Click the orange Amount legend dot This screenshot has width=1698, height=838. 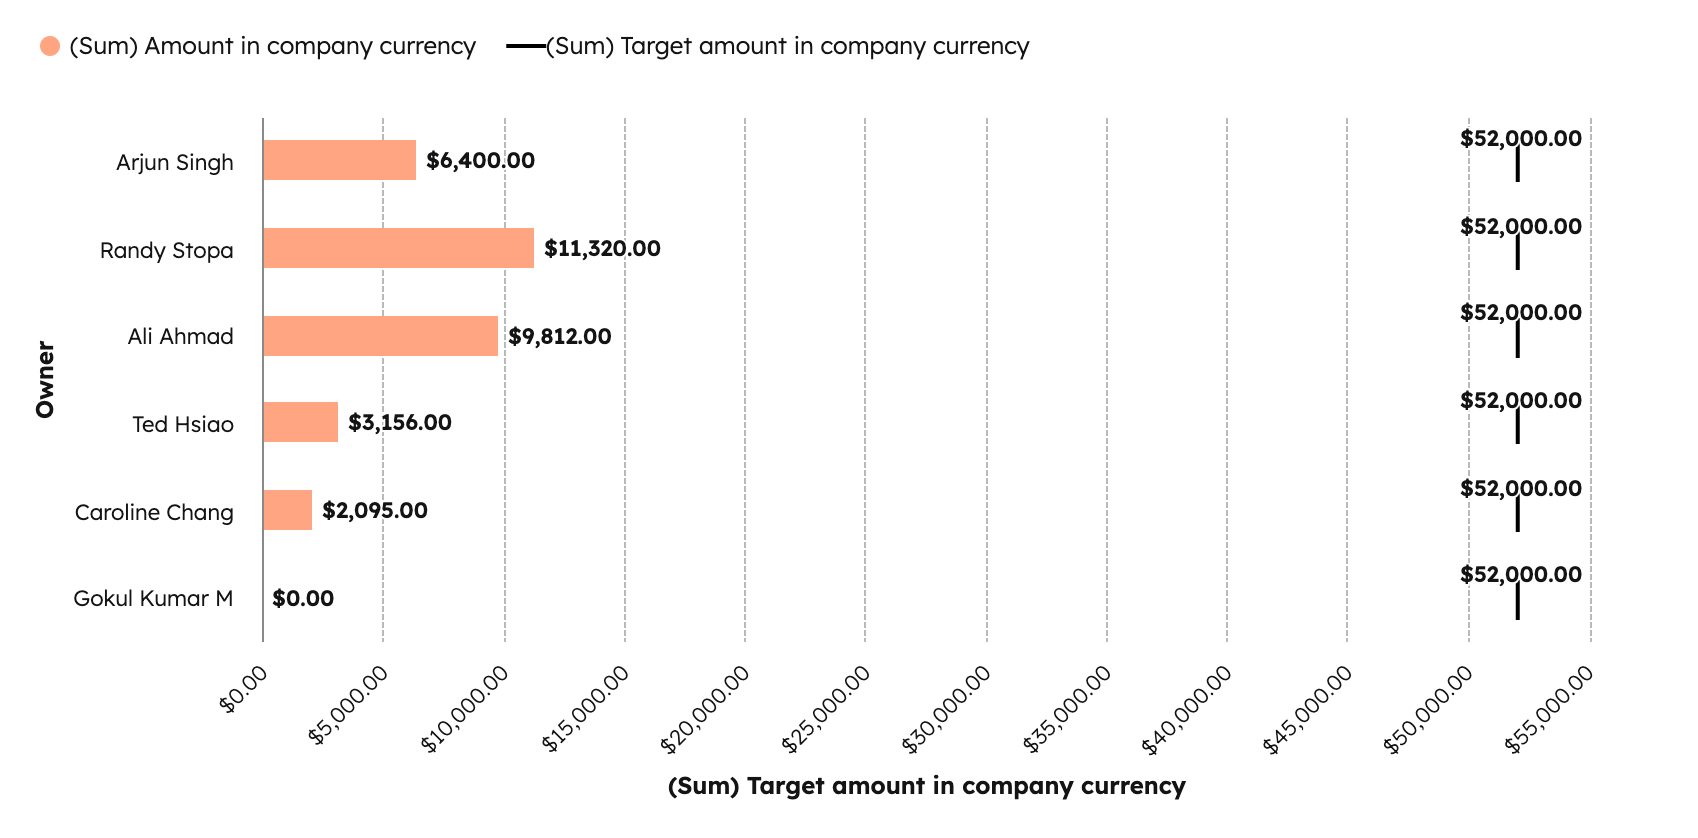(50, 47)
